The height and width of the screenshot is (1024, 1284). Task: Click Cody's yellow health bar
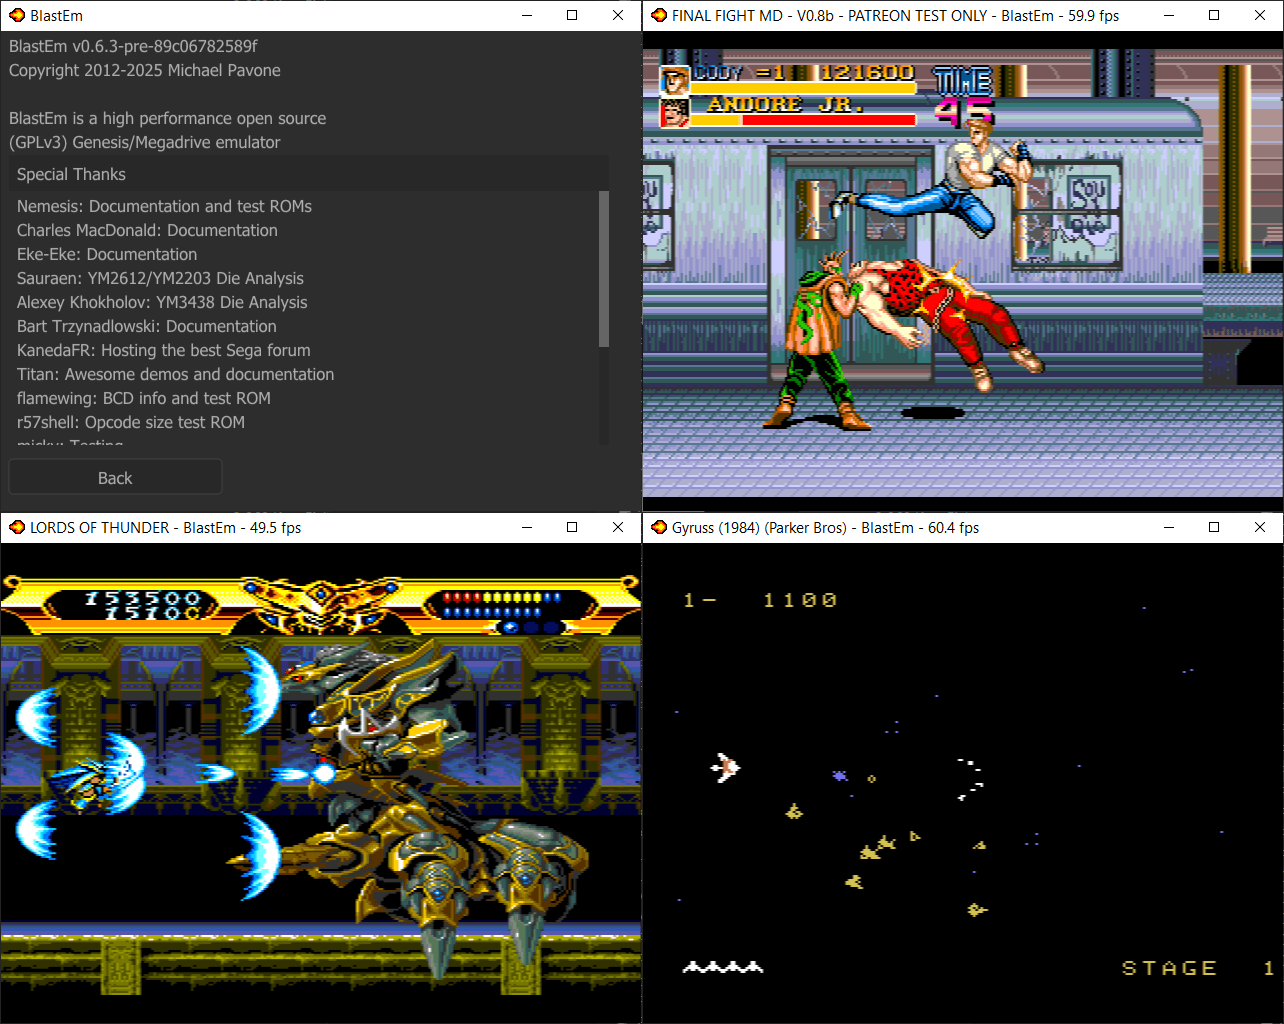[x=804, y=88]
